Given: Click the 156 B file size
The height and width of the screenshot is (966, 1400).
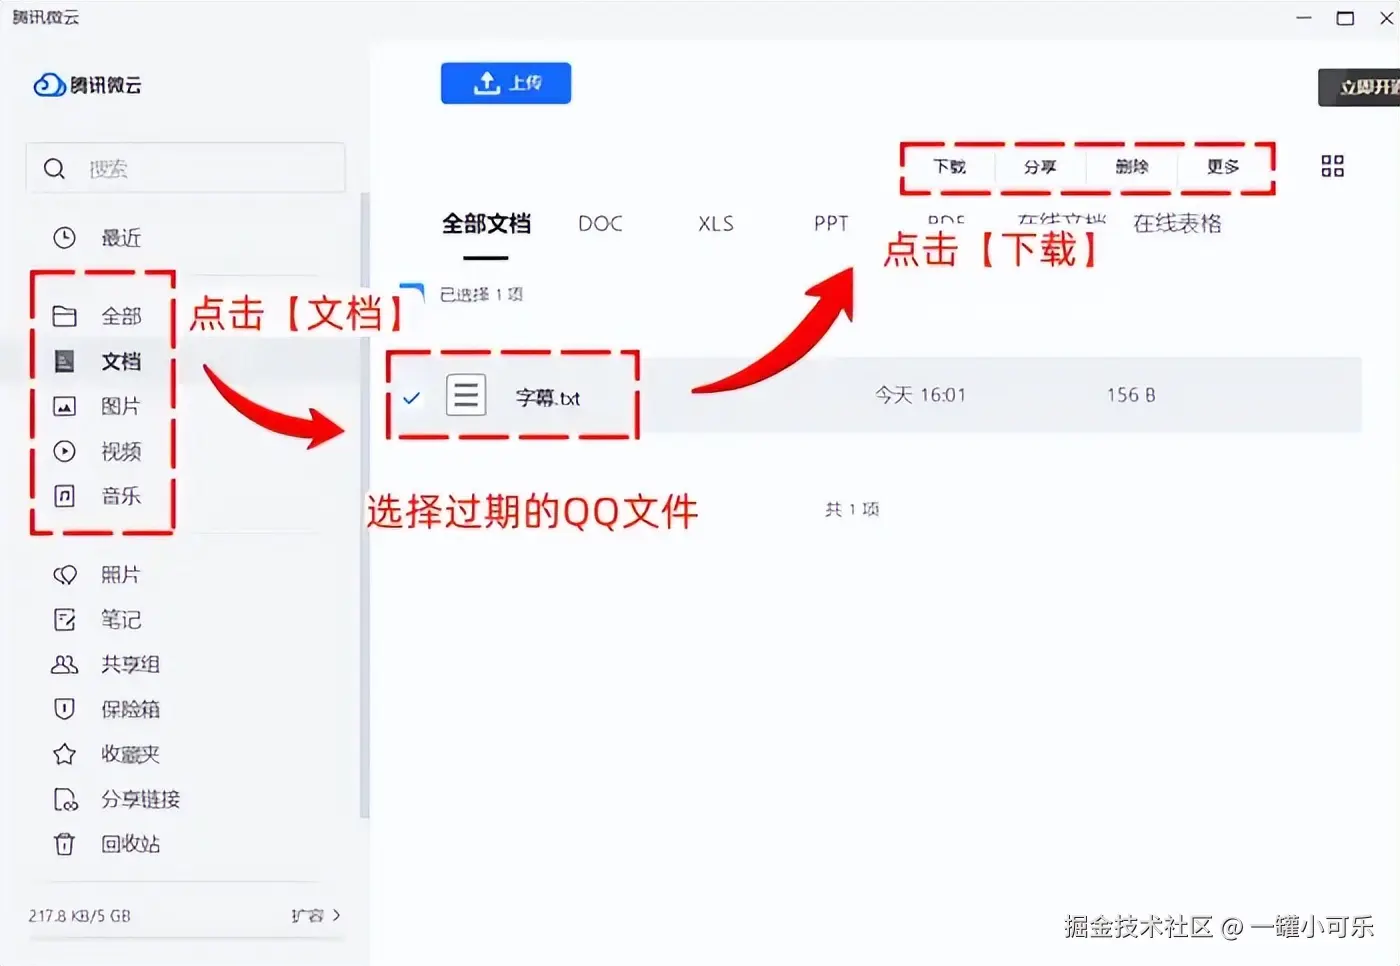Looking at the screenshot, I should tap(1131, 395).
